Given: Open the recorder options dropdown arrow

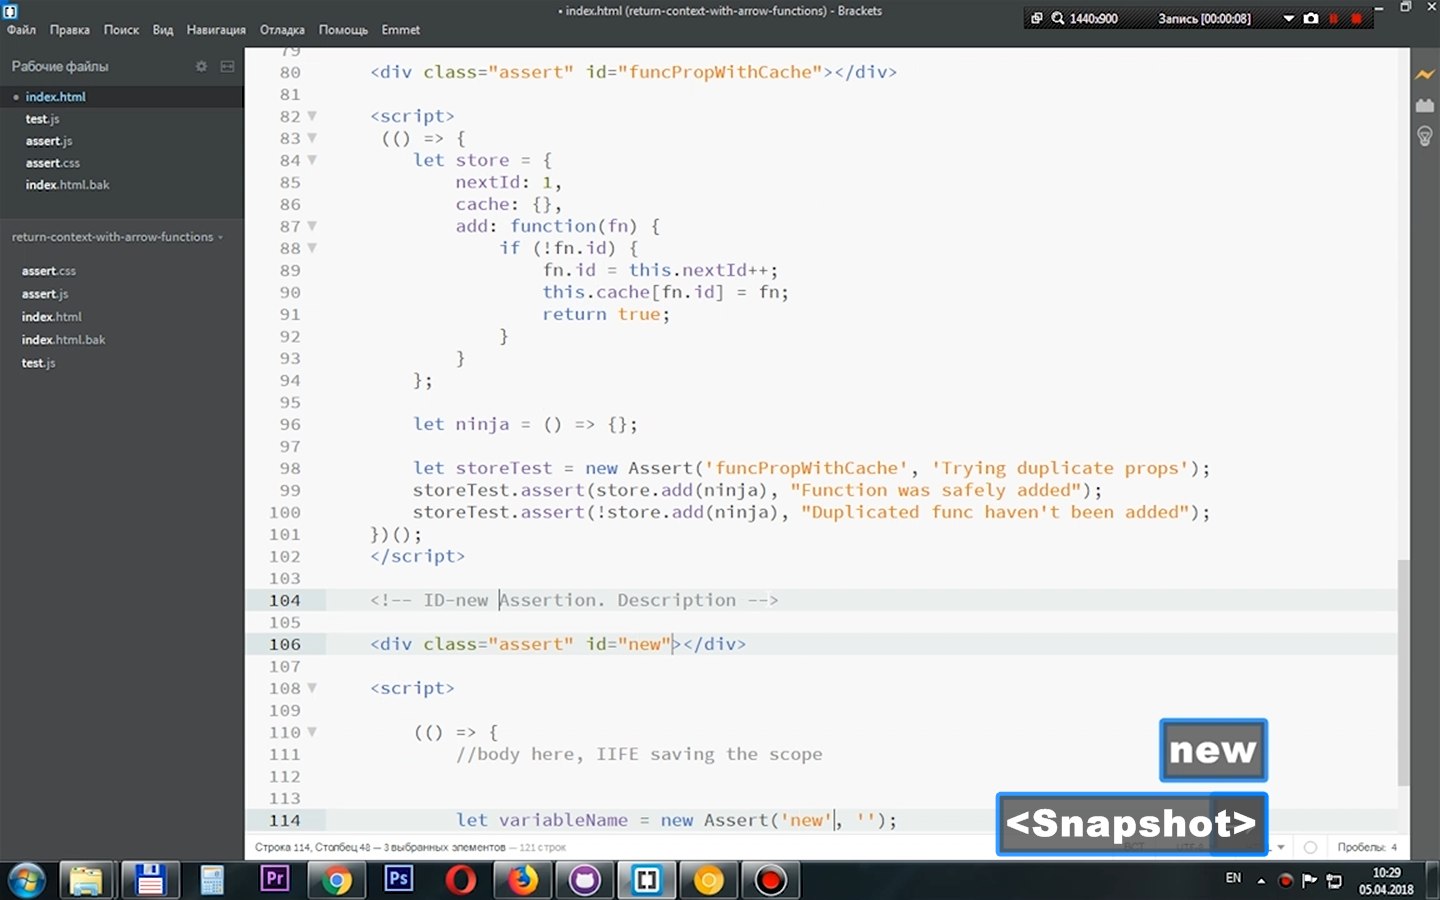Looking at the screenshot, I should pos(1288,18).
